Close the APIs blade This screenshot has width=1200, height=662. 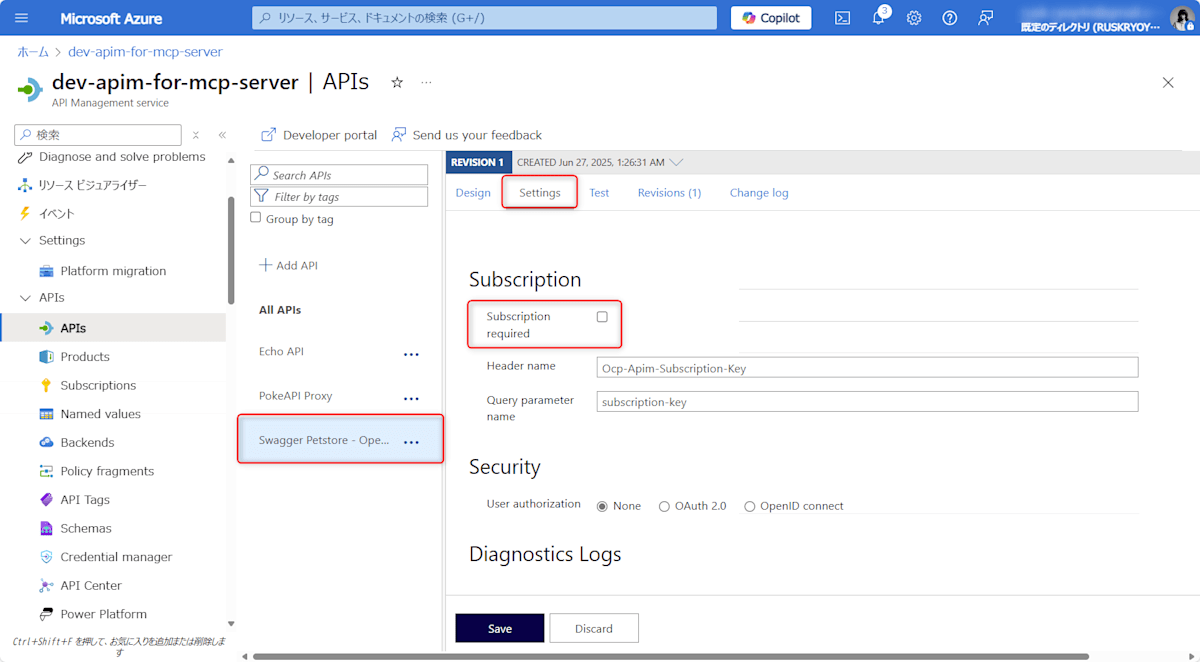click(1168, 82)
